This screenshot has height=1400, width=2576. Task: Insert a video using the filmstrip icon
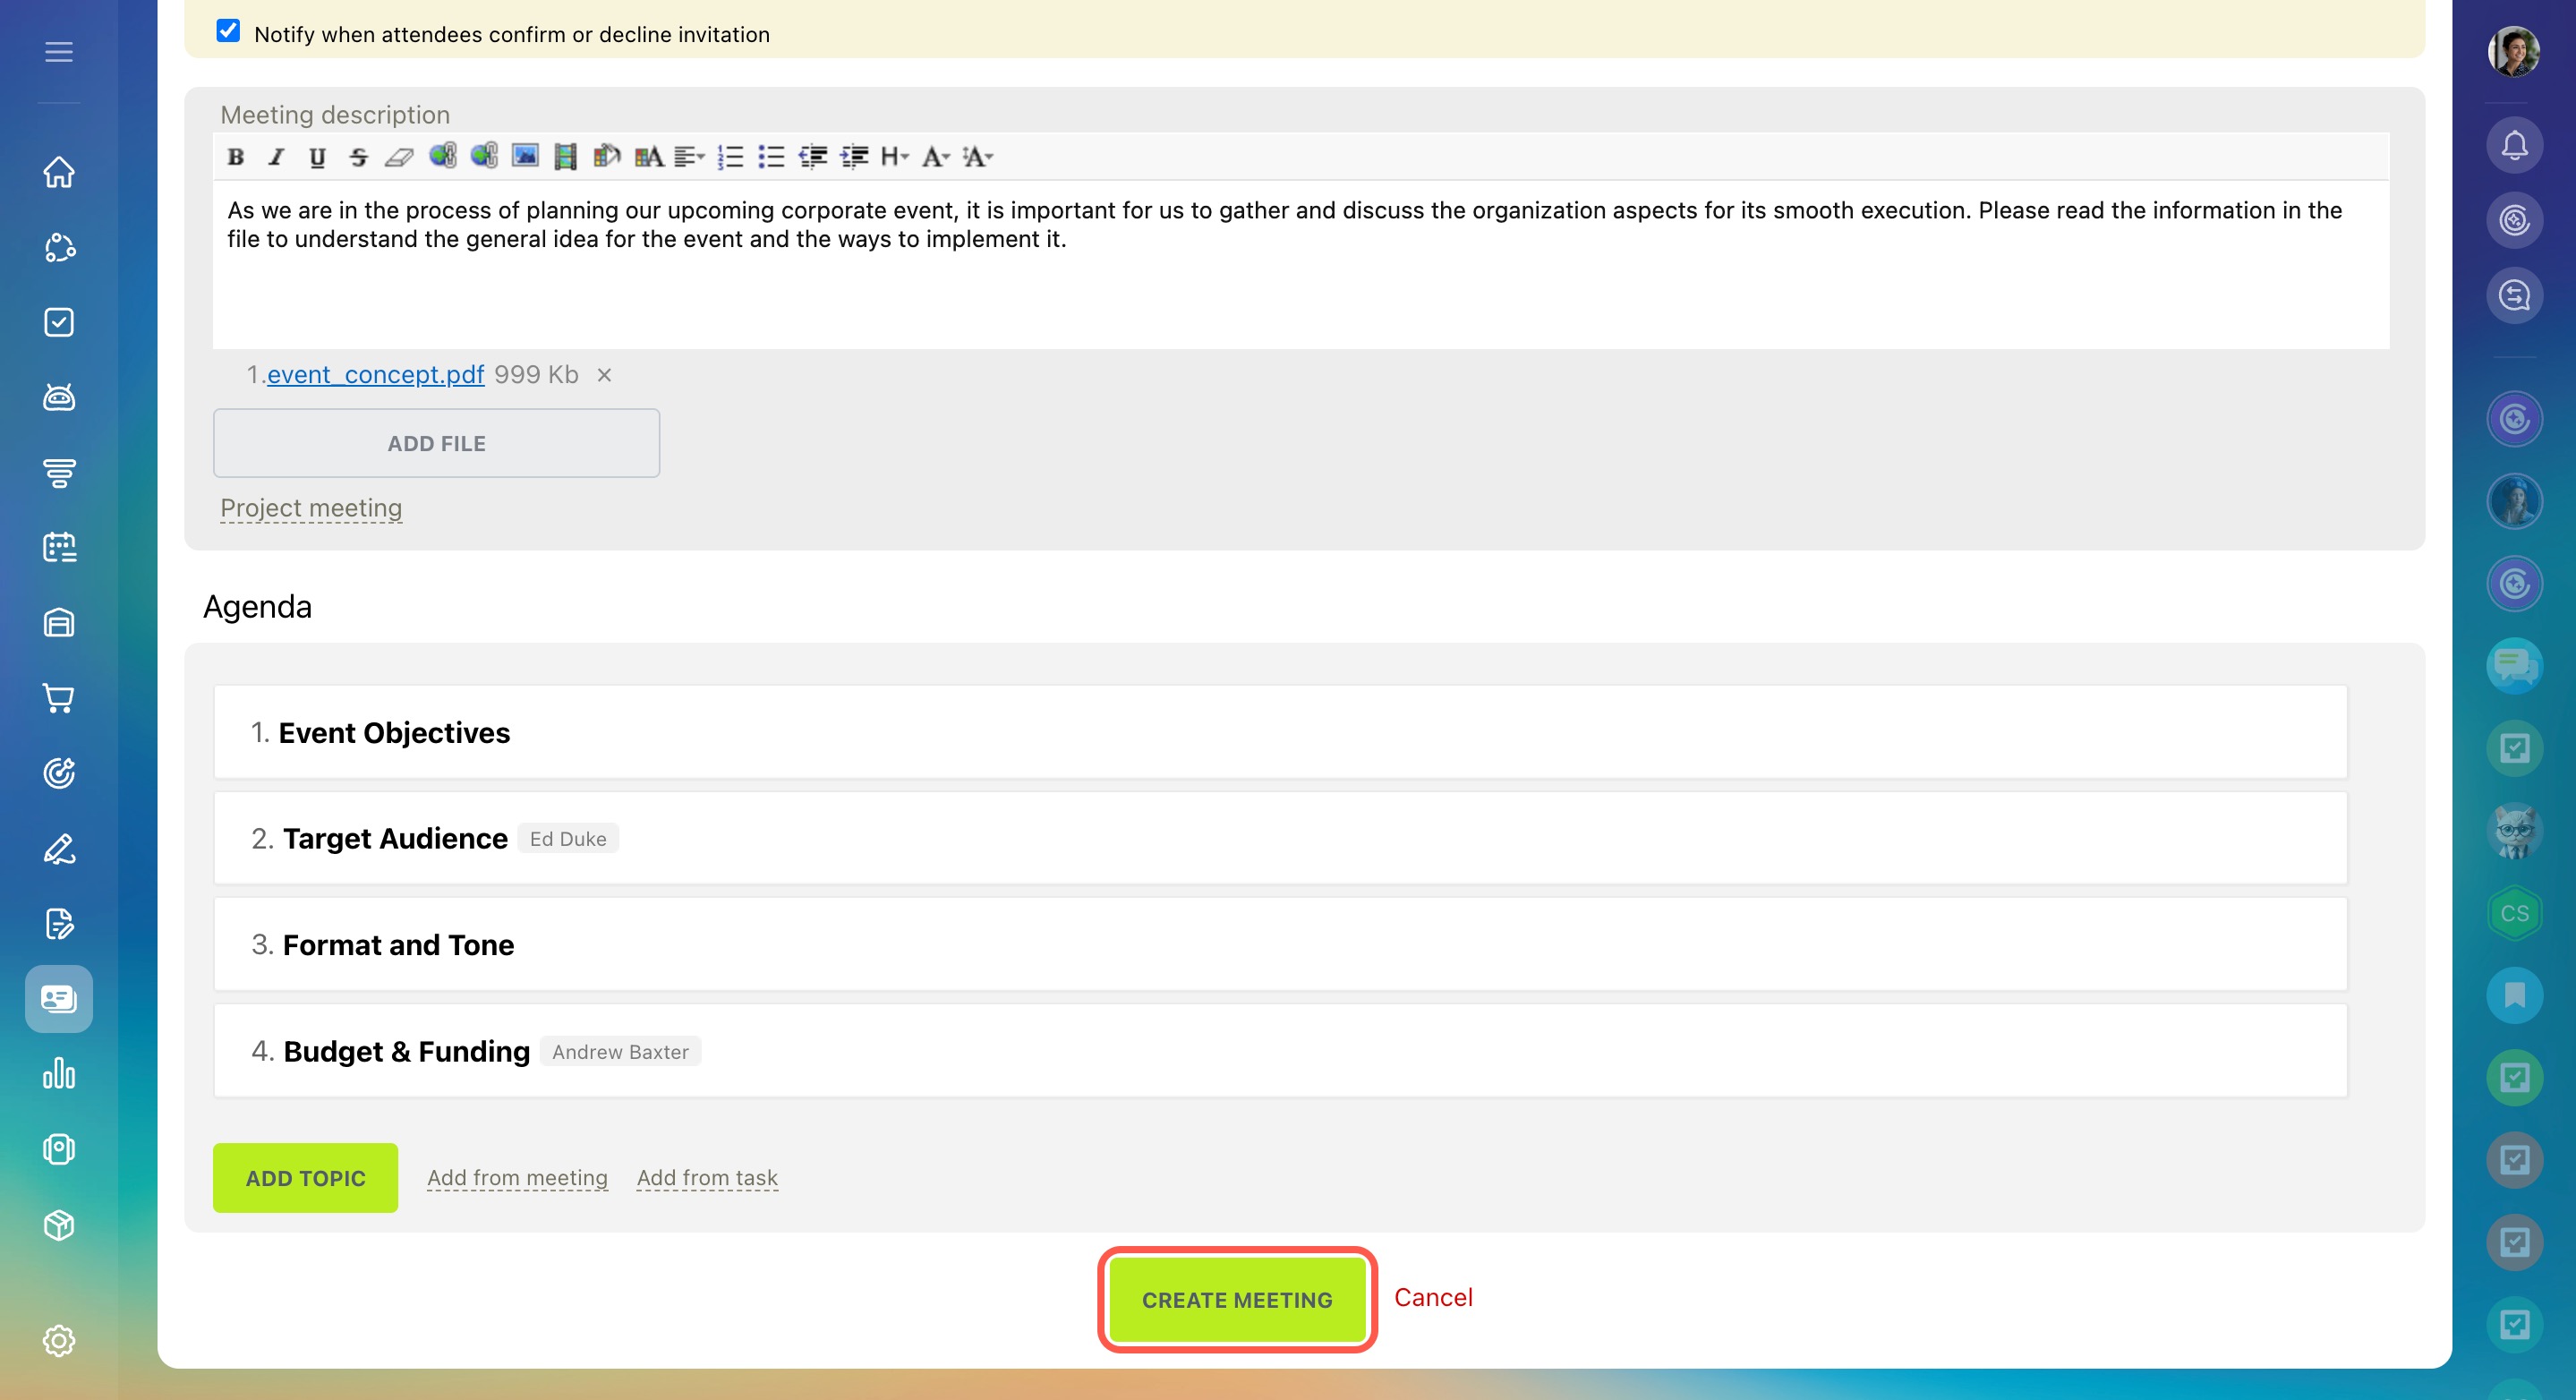[565, 157]
